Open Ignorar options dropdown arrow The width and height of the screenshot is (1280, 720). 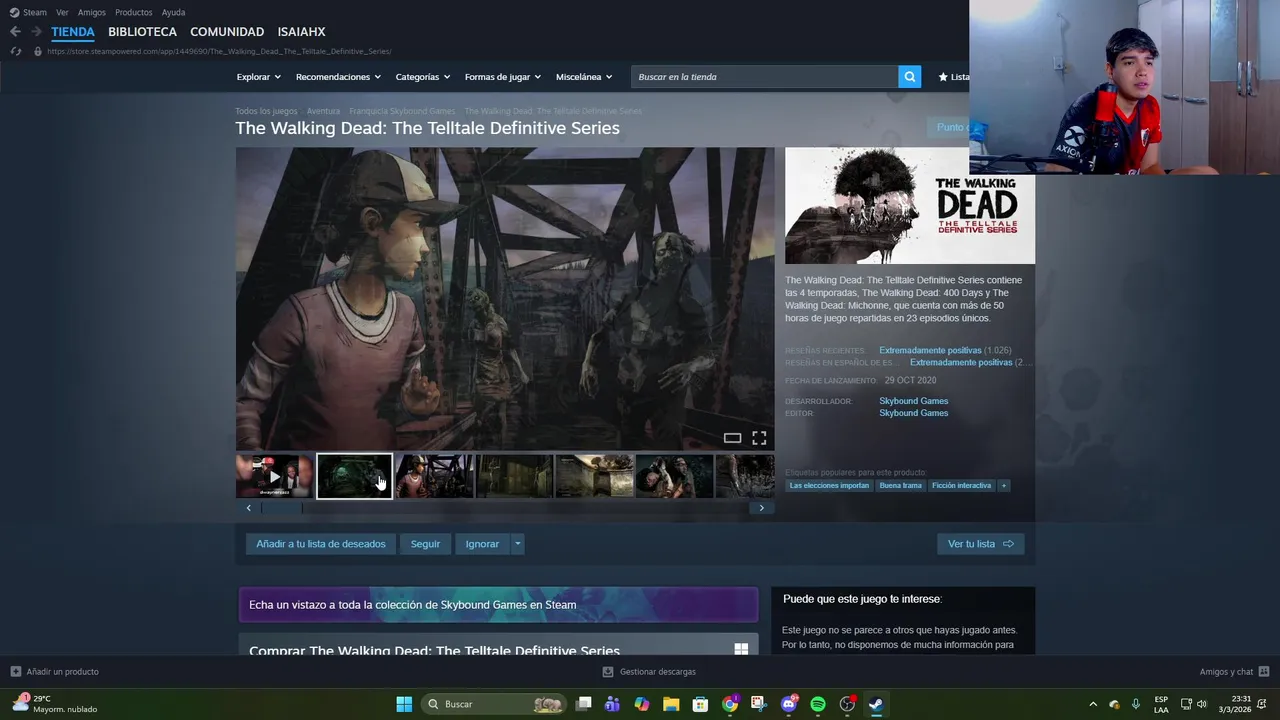coord(517,544)
